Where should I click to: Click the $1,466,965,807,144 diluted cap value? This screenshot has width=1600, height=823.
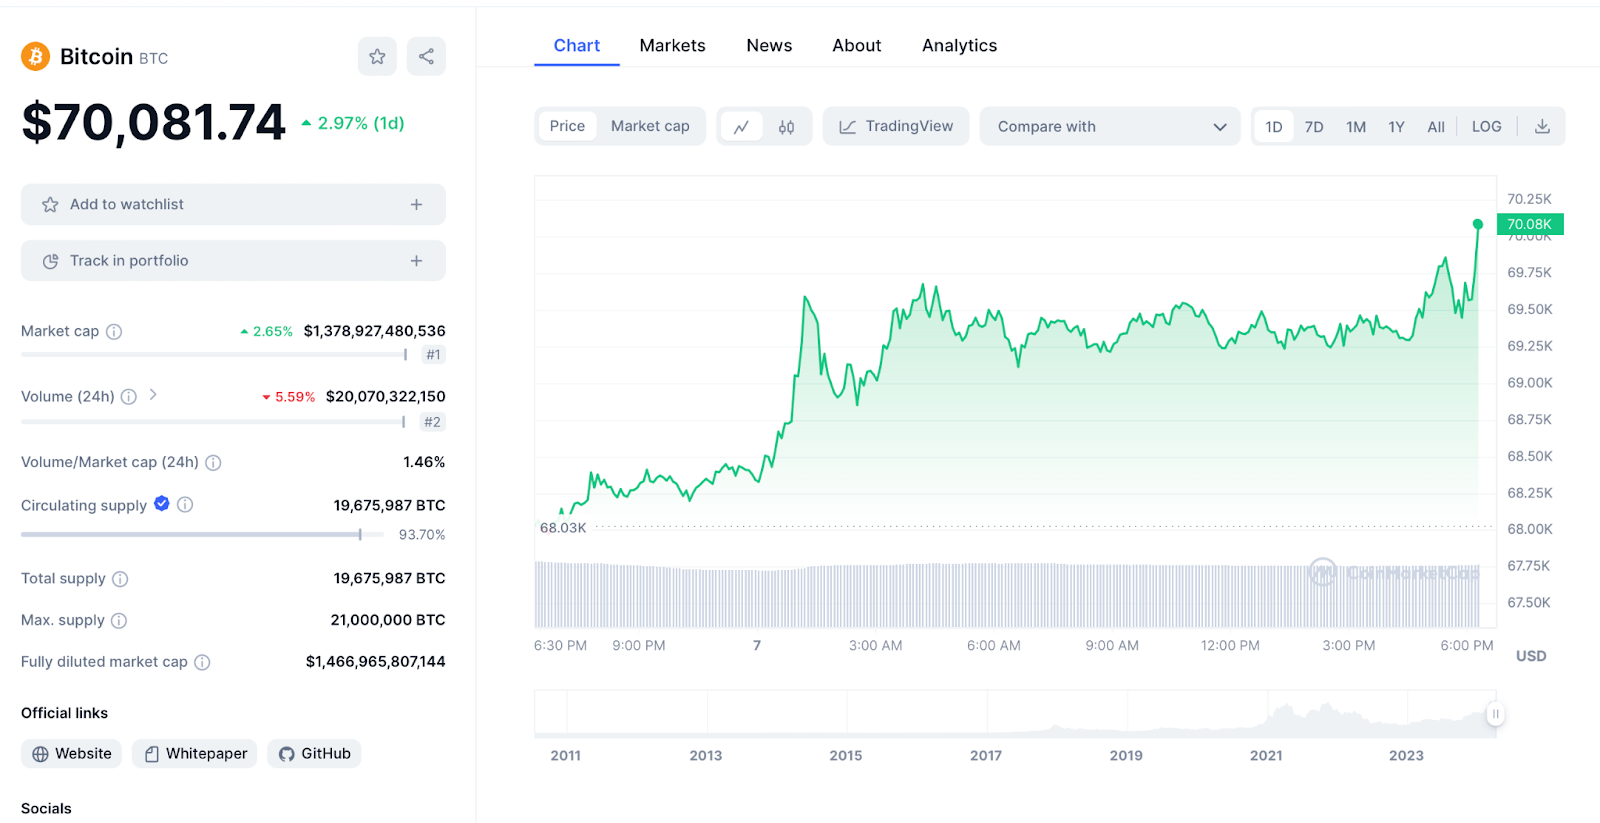click(x=376, y=662)
